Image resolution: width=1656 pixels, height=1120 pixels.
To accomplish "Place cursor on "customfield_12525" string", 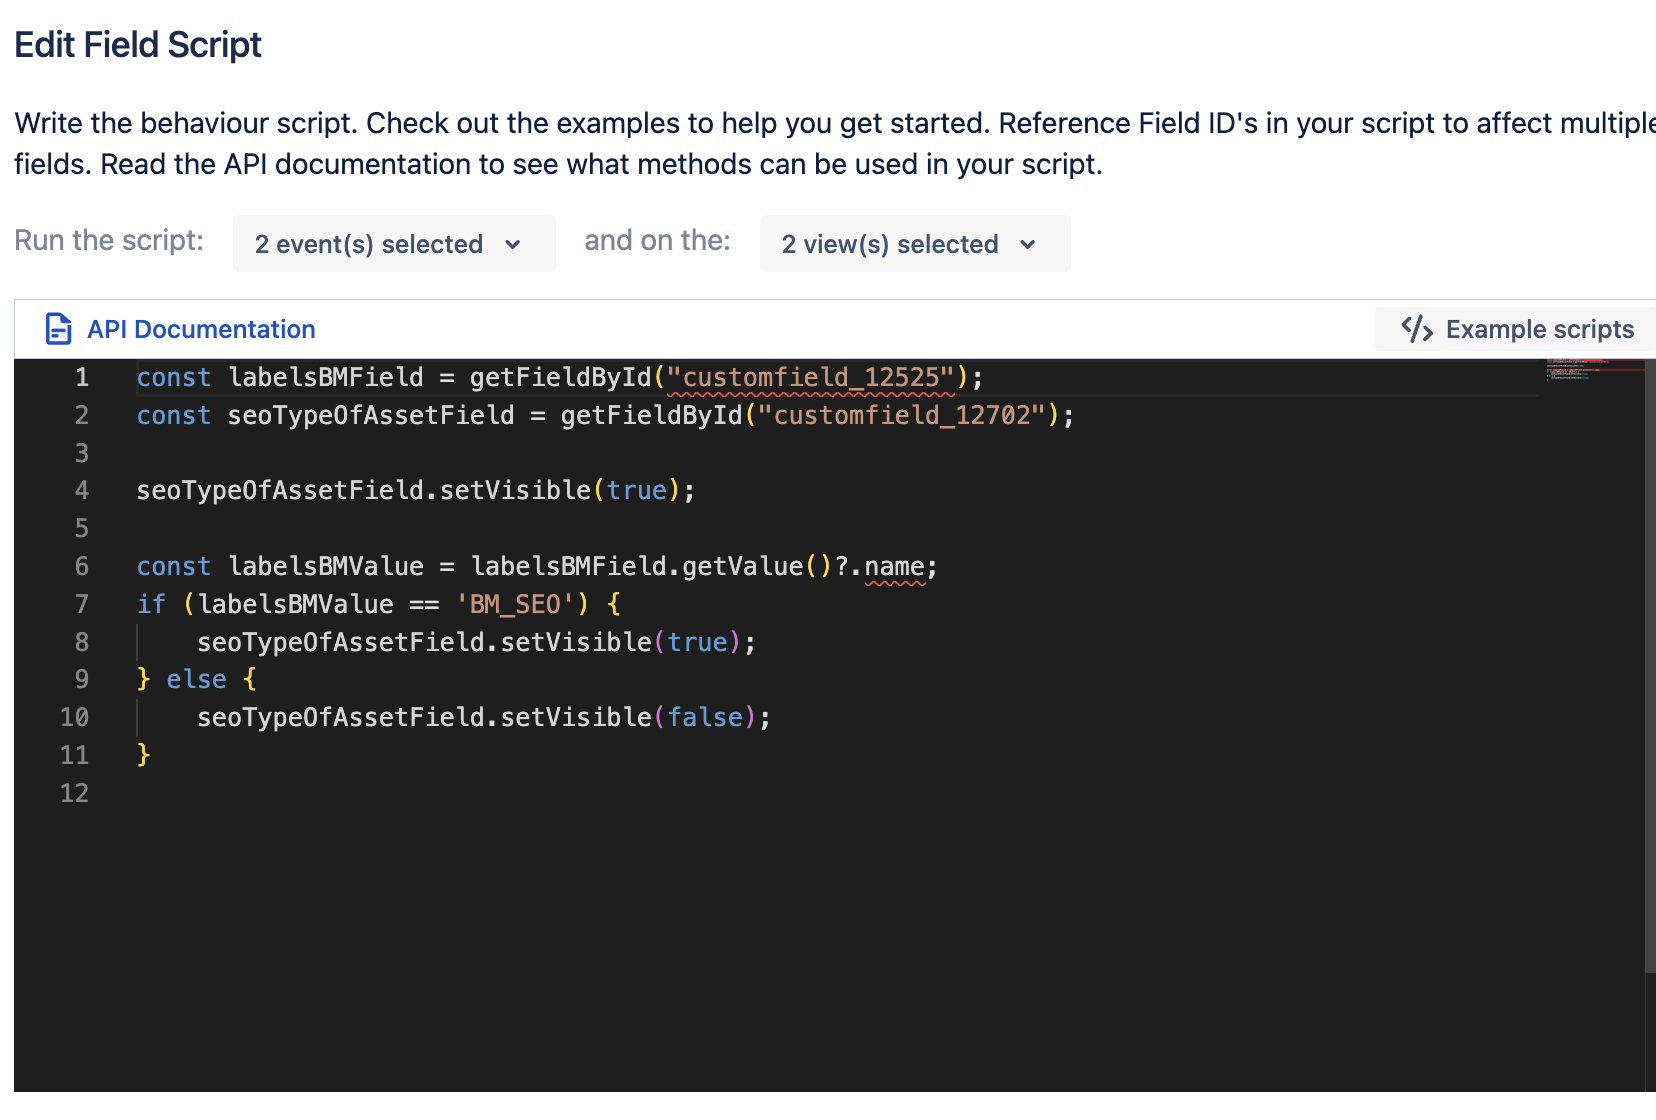I will (811, 378).
